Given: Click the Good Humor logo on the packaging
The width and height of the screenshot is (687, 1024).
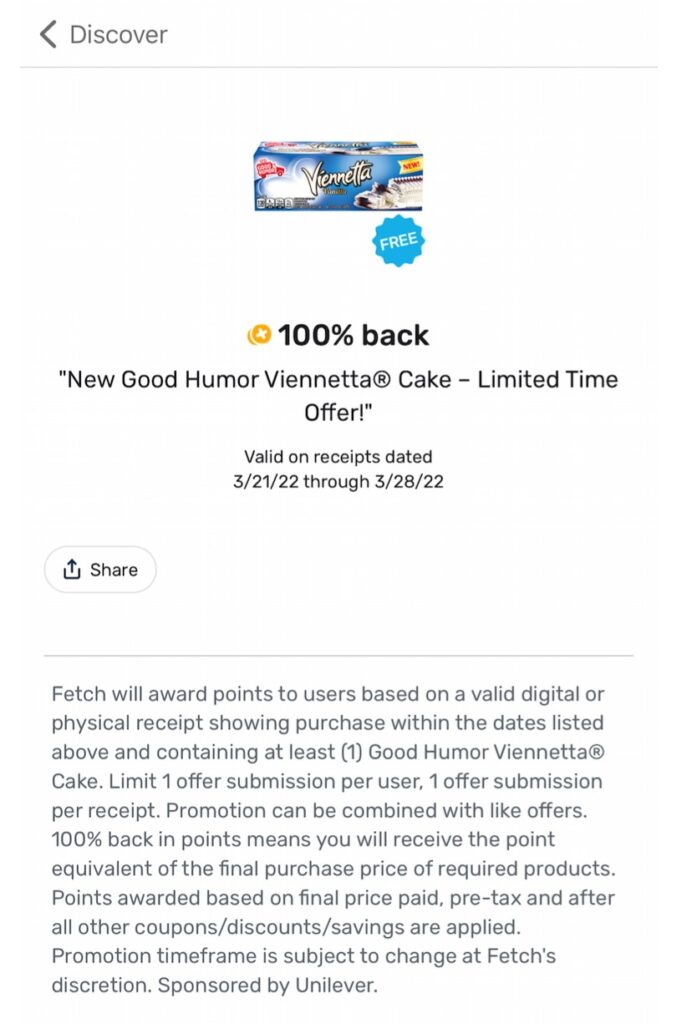Looking at the screenshot, I should pos(268,167).
